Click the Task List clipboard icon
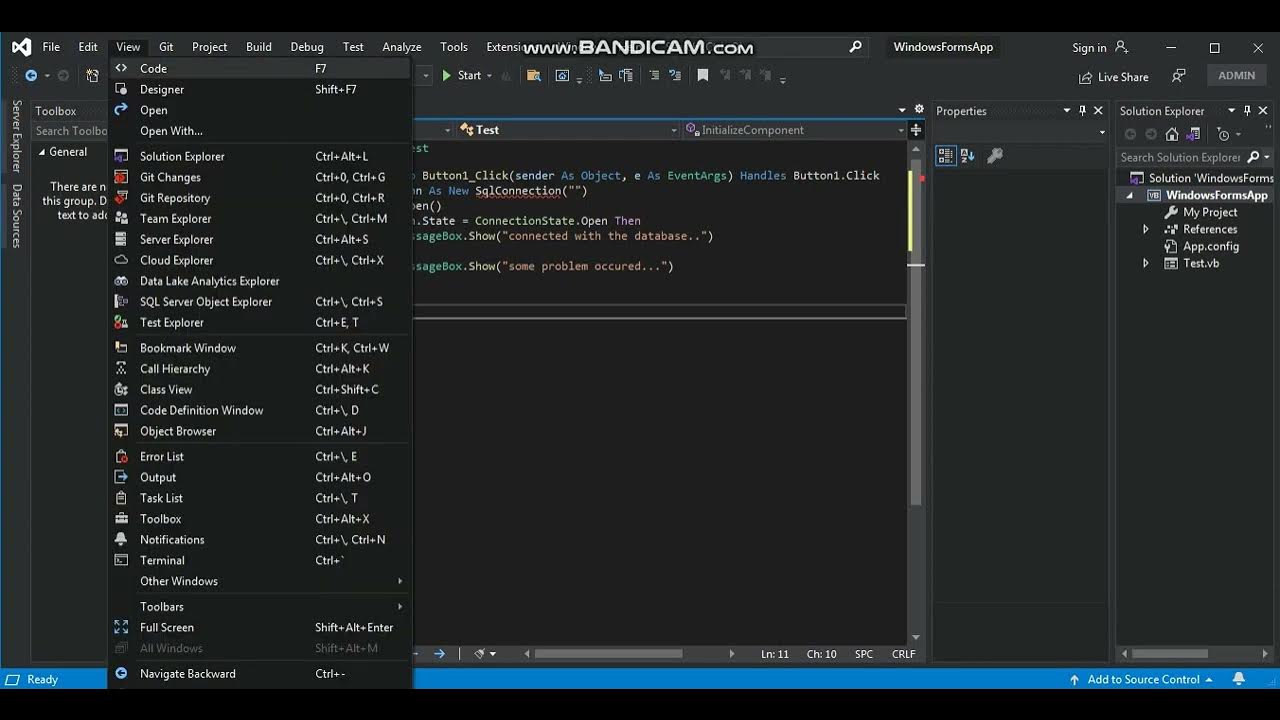Image resolution: width=1280 pixels, height=720 pixels. click(x=121, y=498)
